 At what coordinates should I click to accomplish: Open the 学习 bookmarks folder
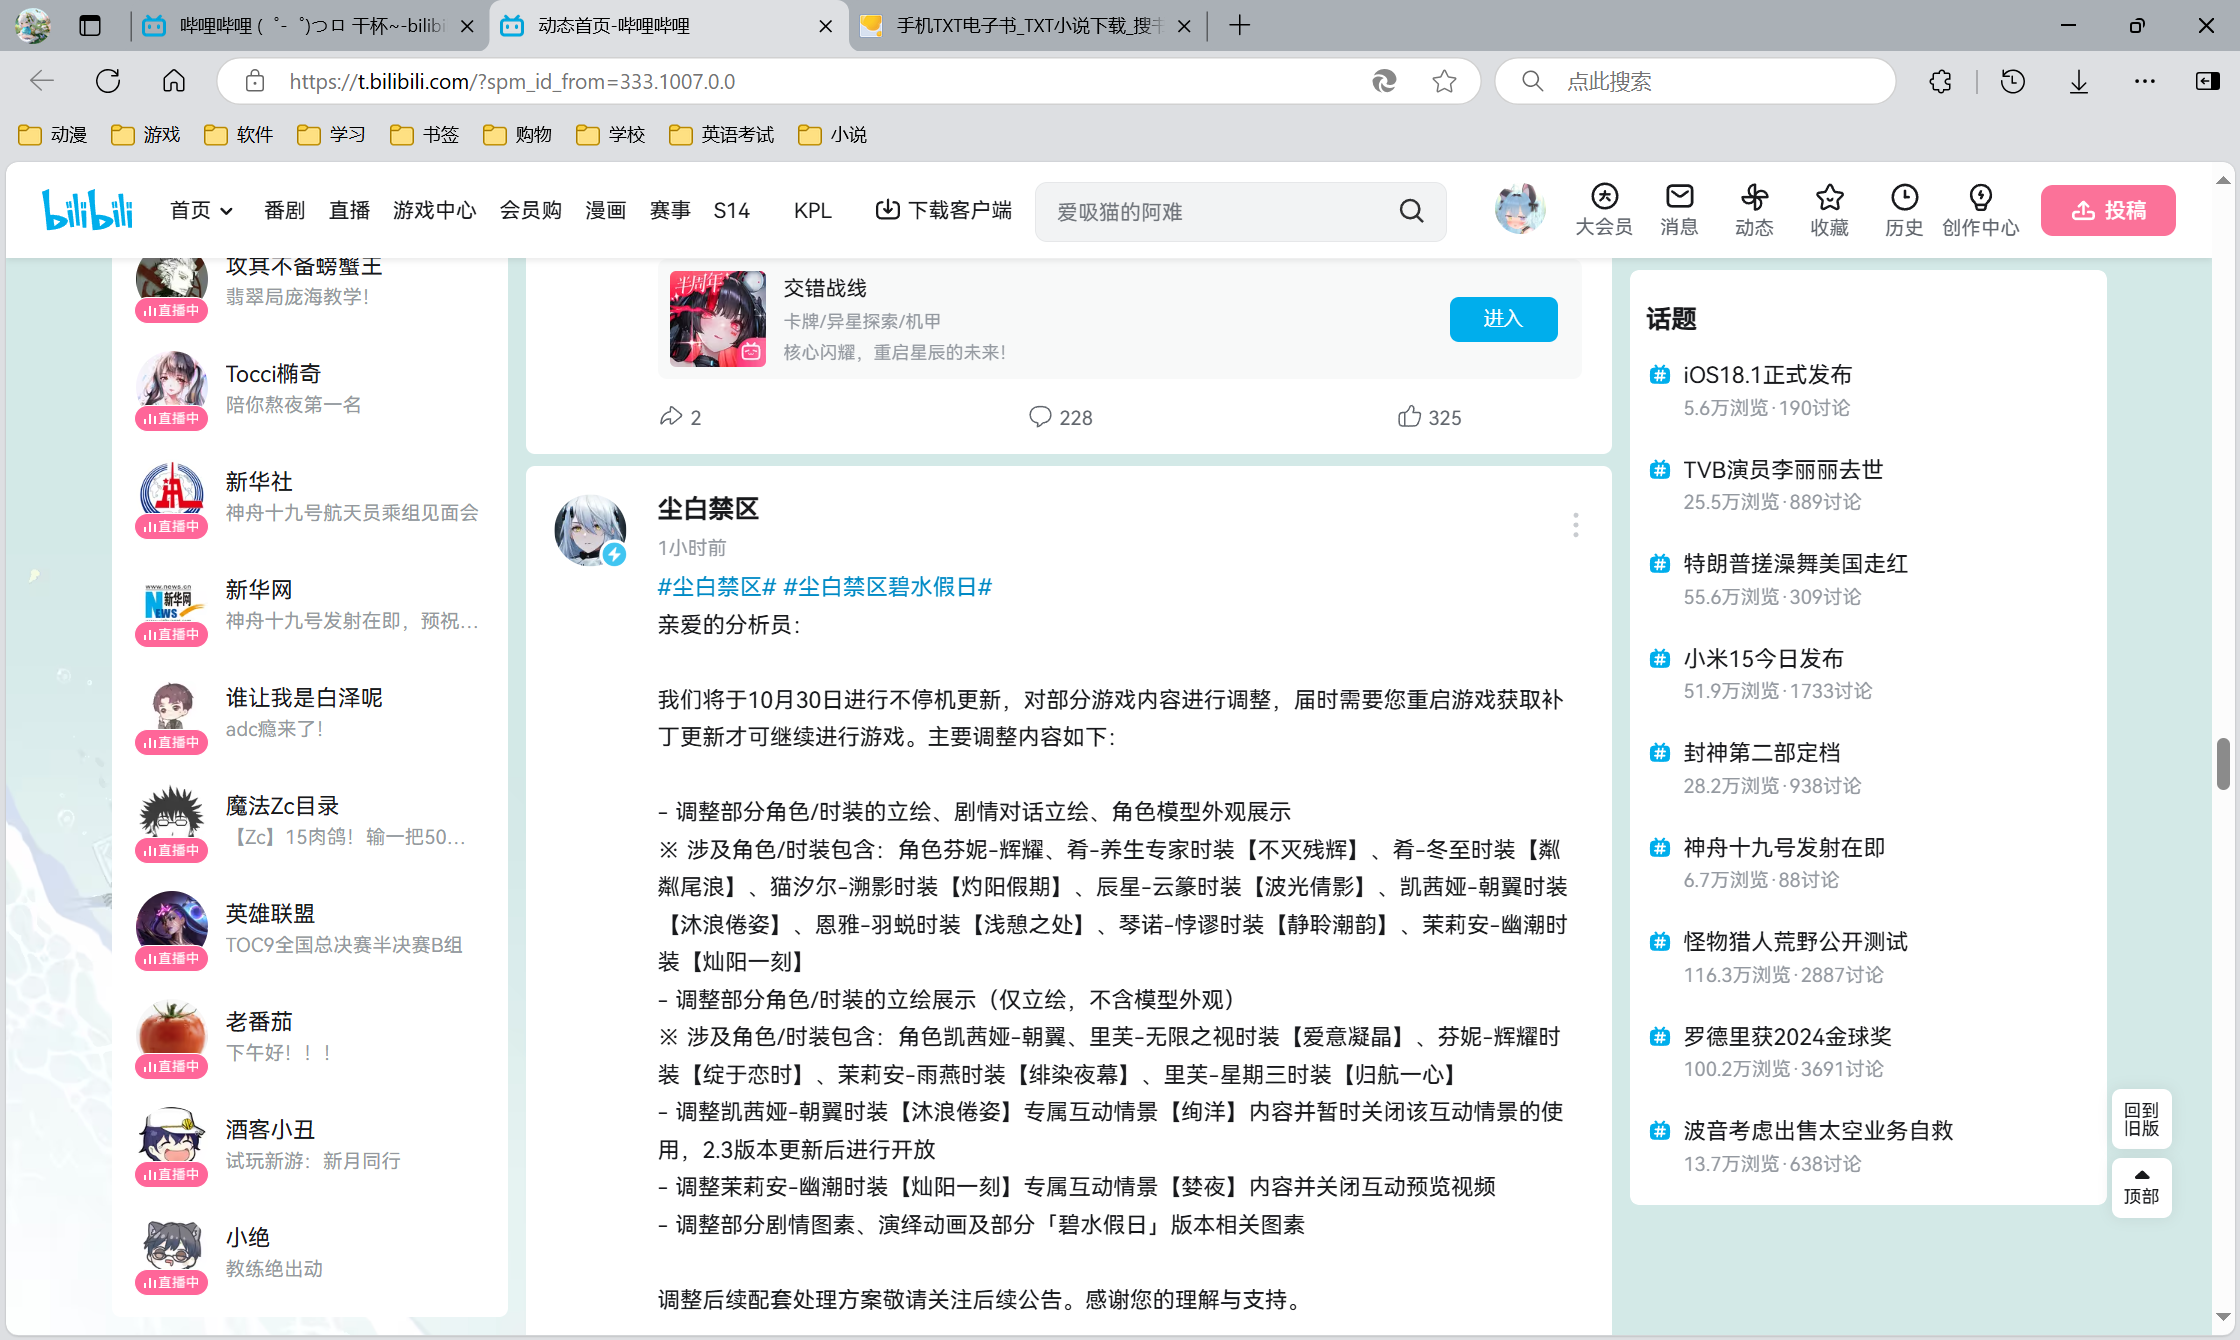[x=332, y=134]
